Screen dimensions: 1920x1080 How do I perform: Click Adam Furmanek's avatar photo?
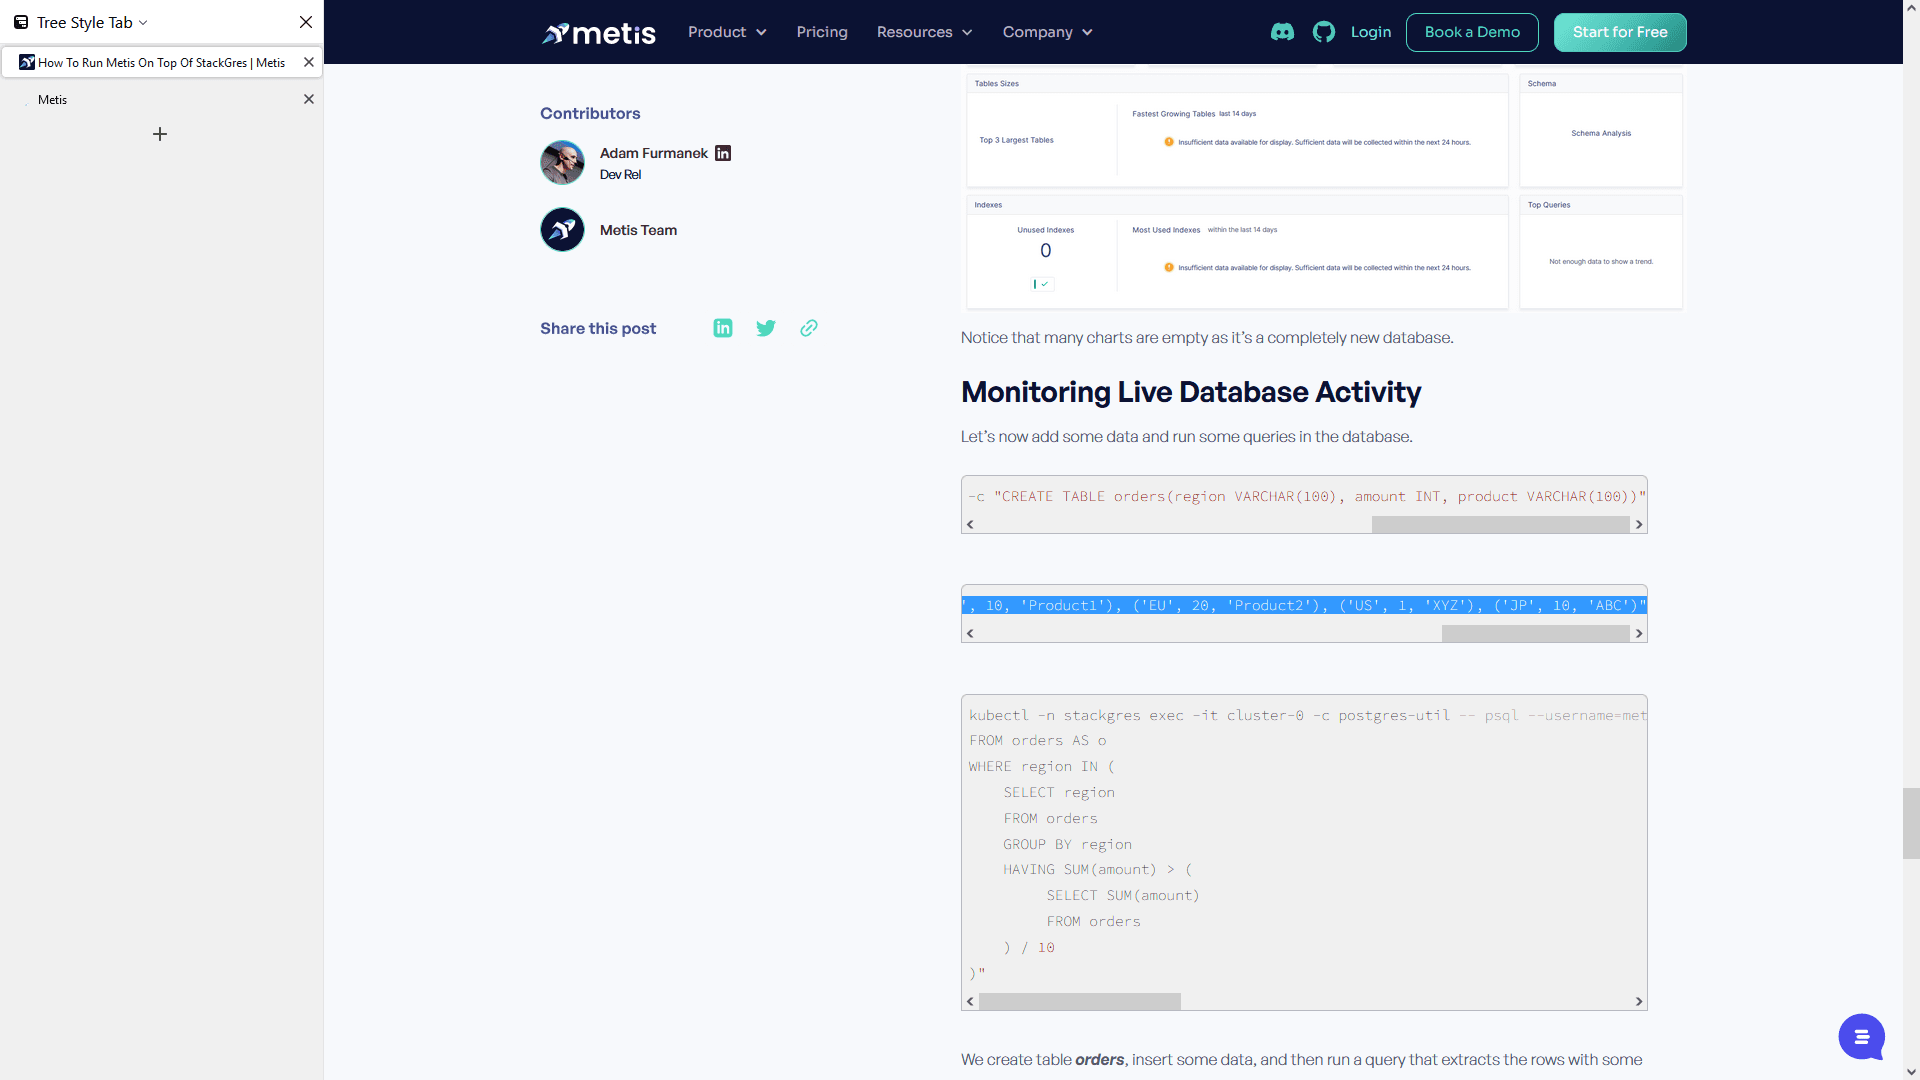click(x=562, y=162)
